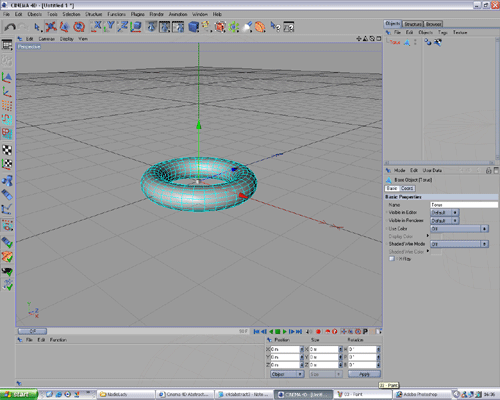Open the Object coordinate mode dropdown

coord(287,374)
